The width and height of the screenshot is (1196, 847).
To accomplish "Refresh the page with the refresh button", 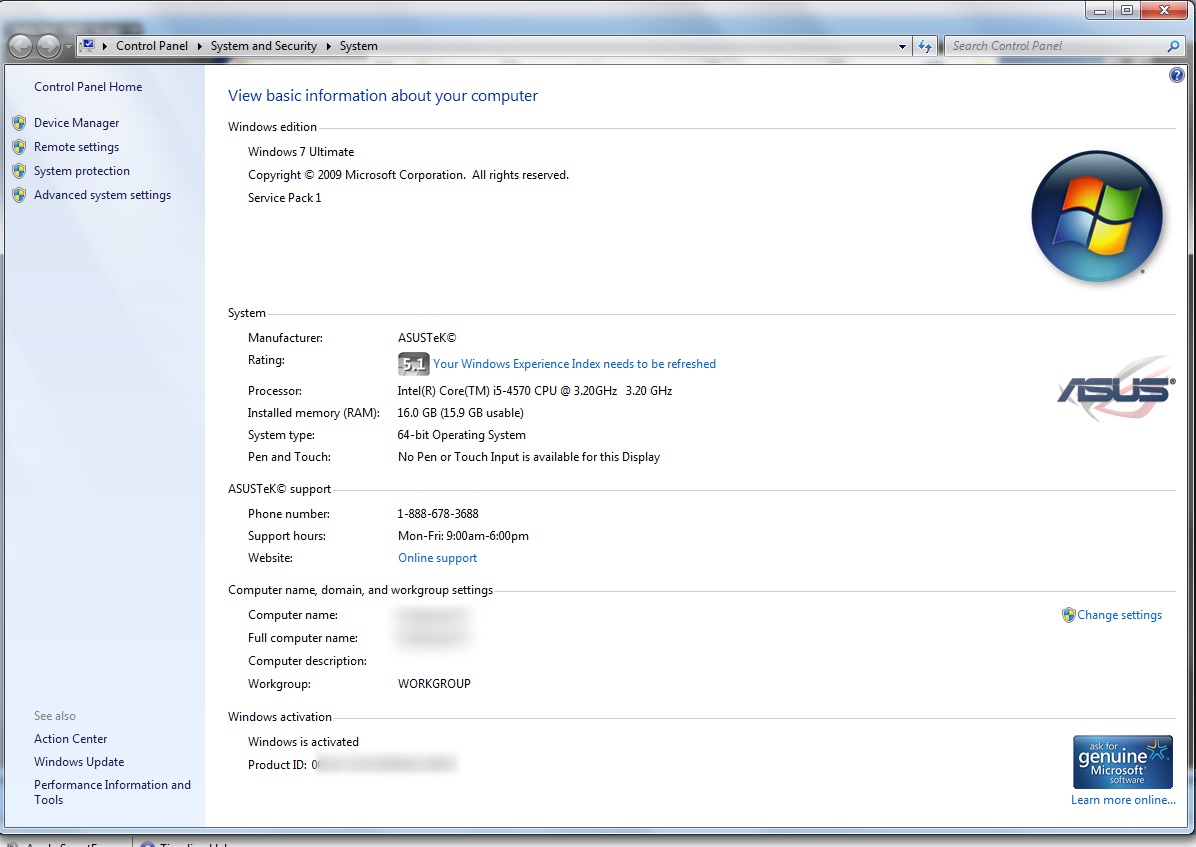I will tap(925, 47).
